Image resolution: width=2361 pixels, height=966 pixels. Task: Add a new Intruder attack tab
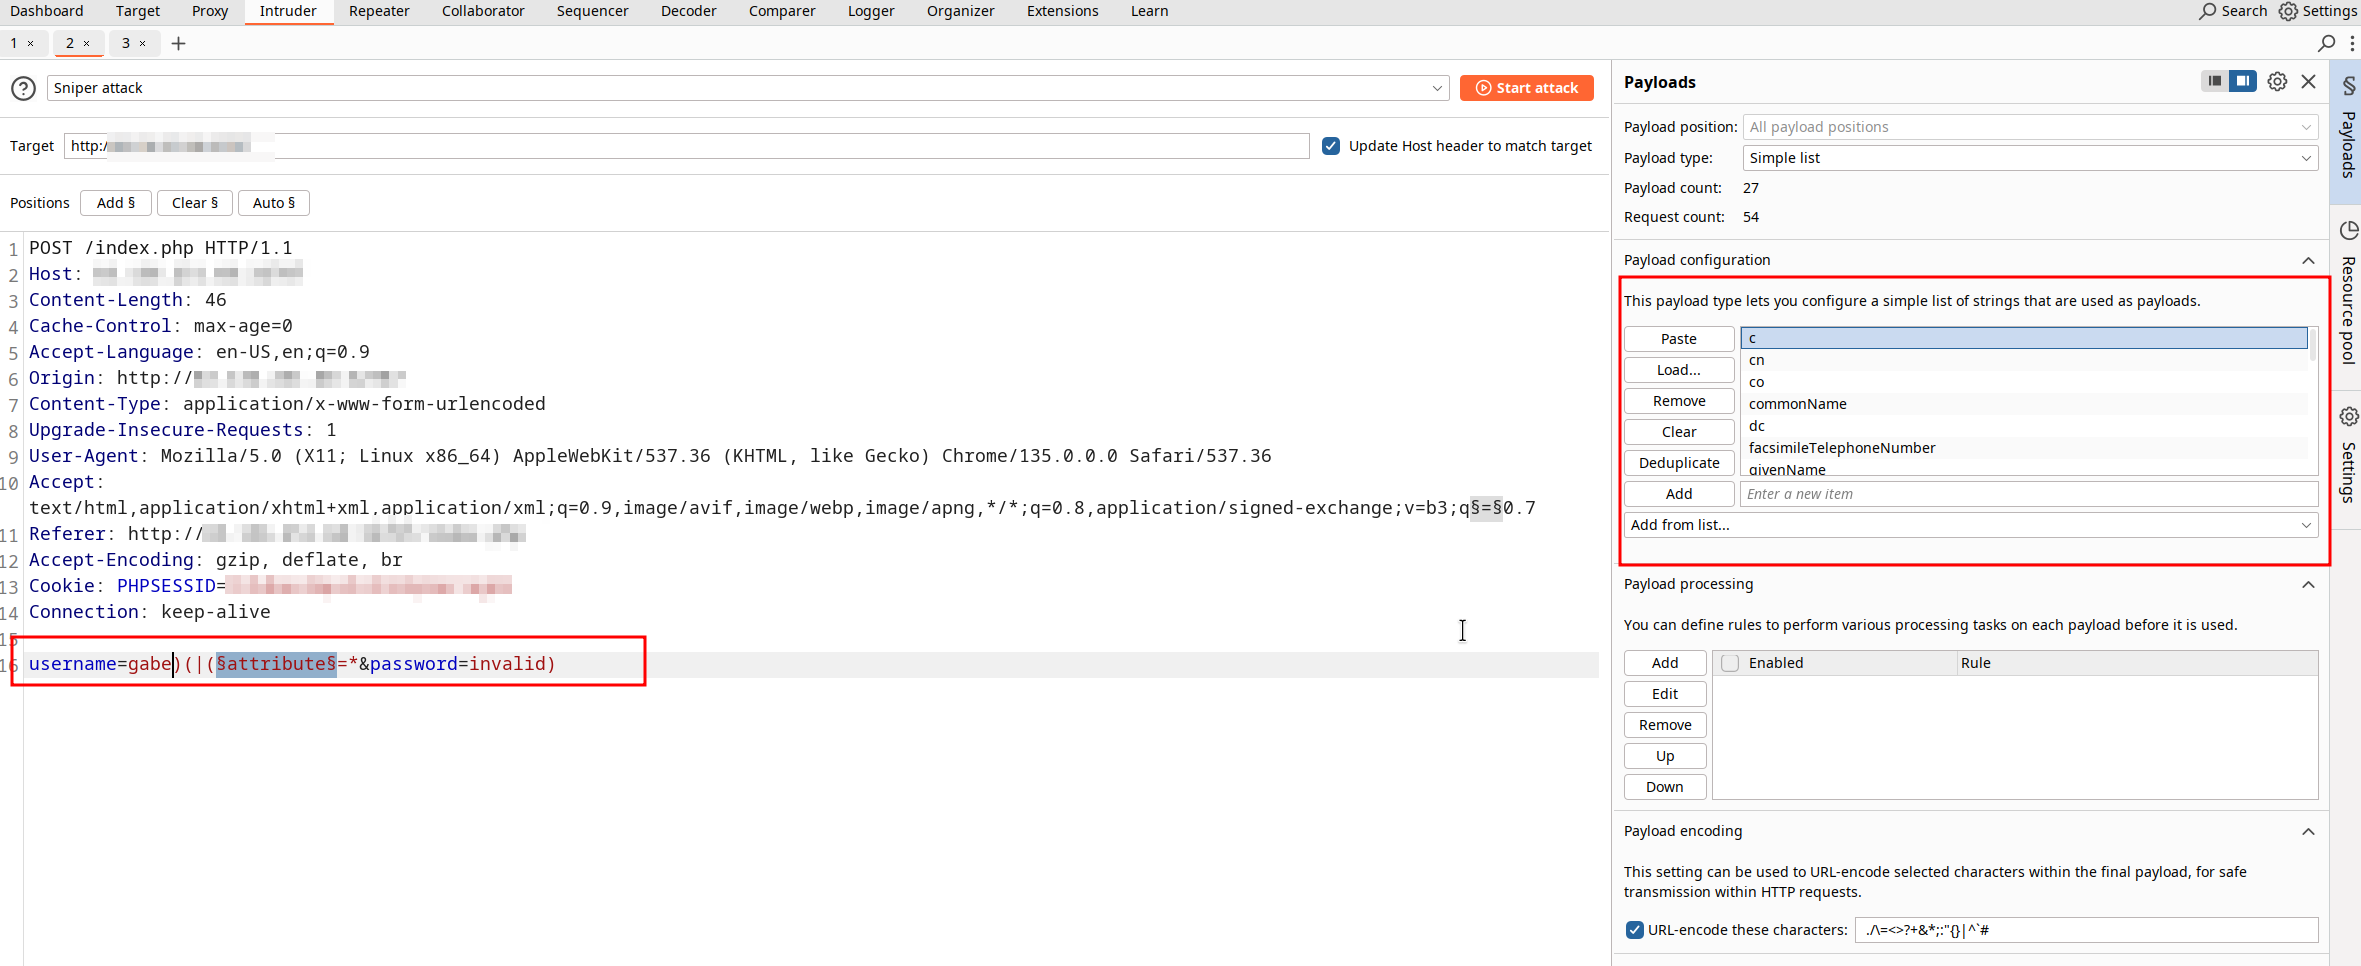tap(178, 43)
